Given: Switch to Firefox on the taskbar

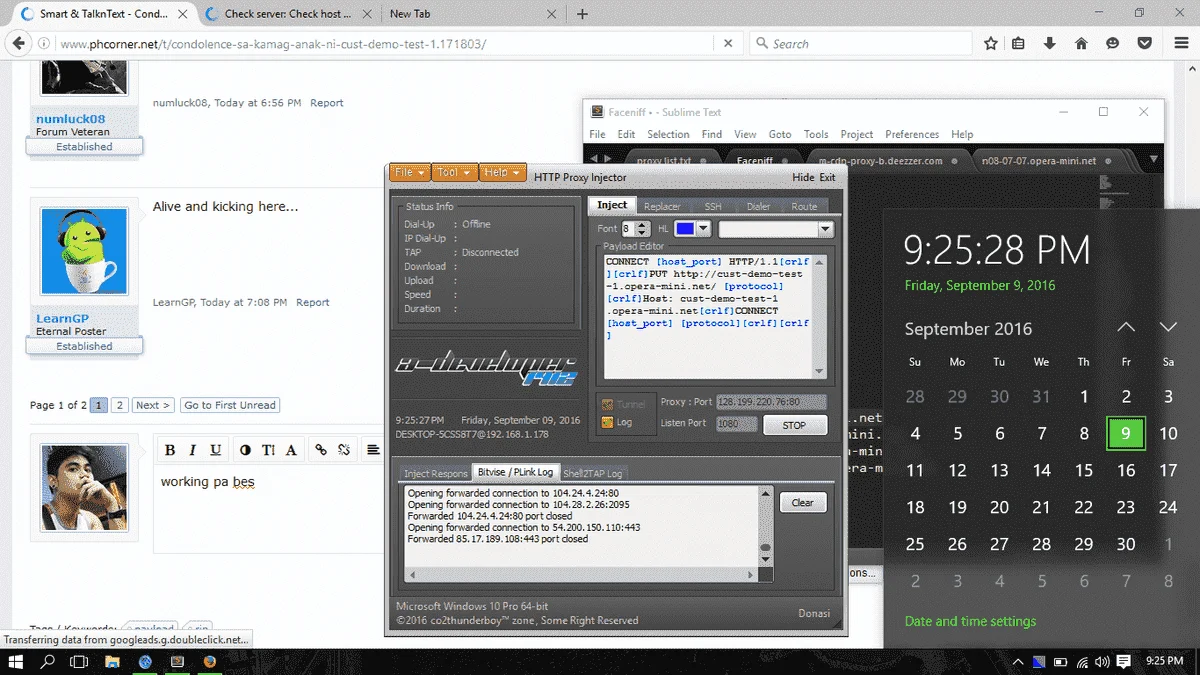Looking at the screenshot, I should 209,662.
